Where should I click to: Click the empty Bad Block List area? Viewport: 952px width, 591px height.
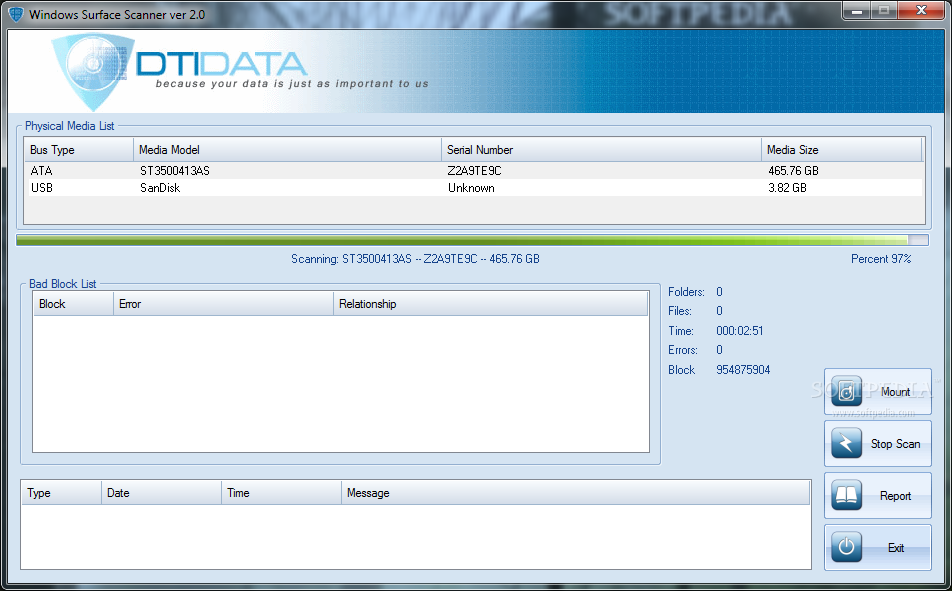coord(341,384)
